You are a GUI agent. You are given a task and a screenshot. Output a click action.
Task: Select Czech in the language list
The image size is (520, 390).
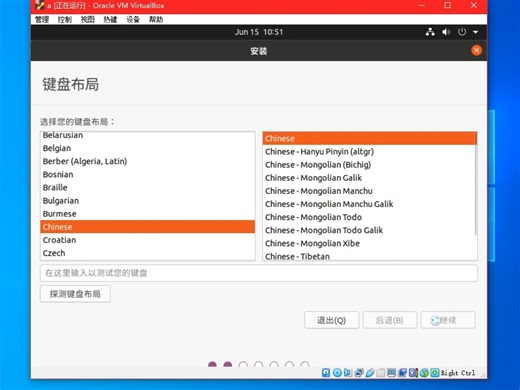(148, 253)
